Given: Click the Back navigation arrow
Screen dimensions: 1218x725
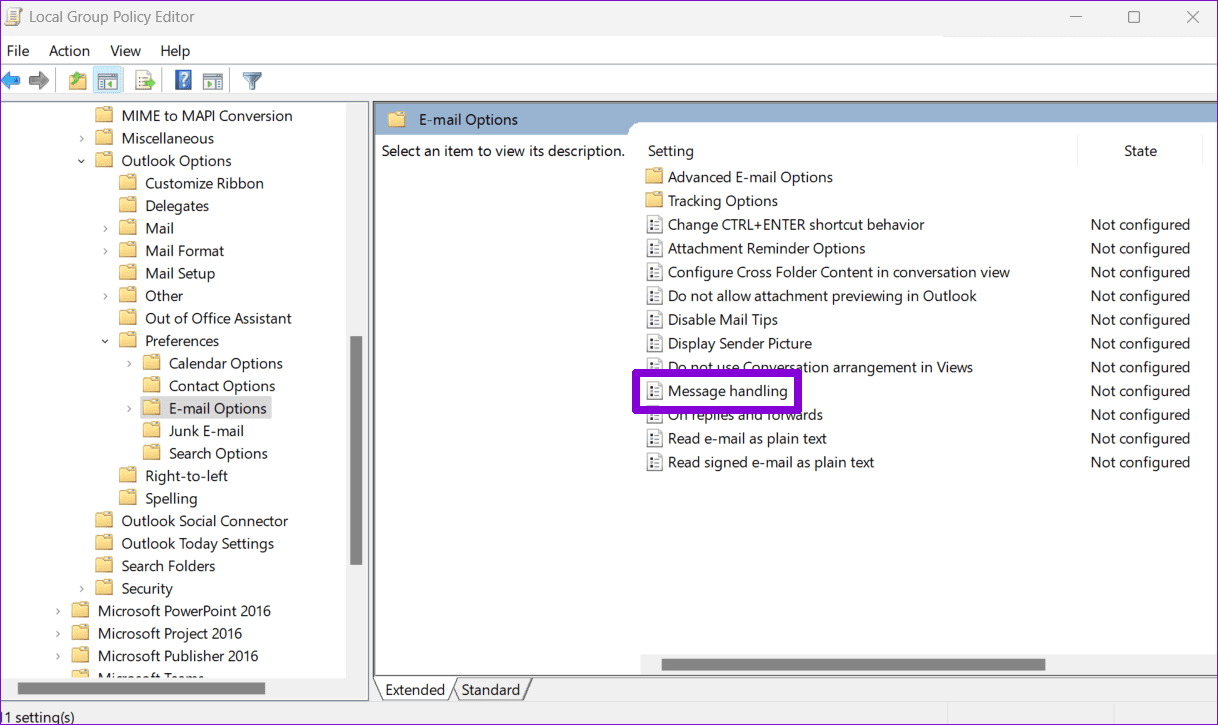Looking at the screenshot, I should pos(11,80).
